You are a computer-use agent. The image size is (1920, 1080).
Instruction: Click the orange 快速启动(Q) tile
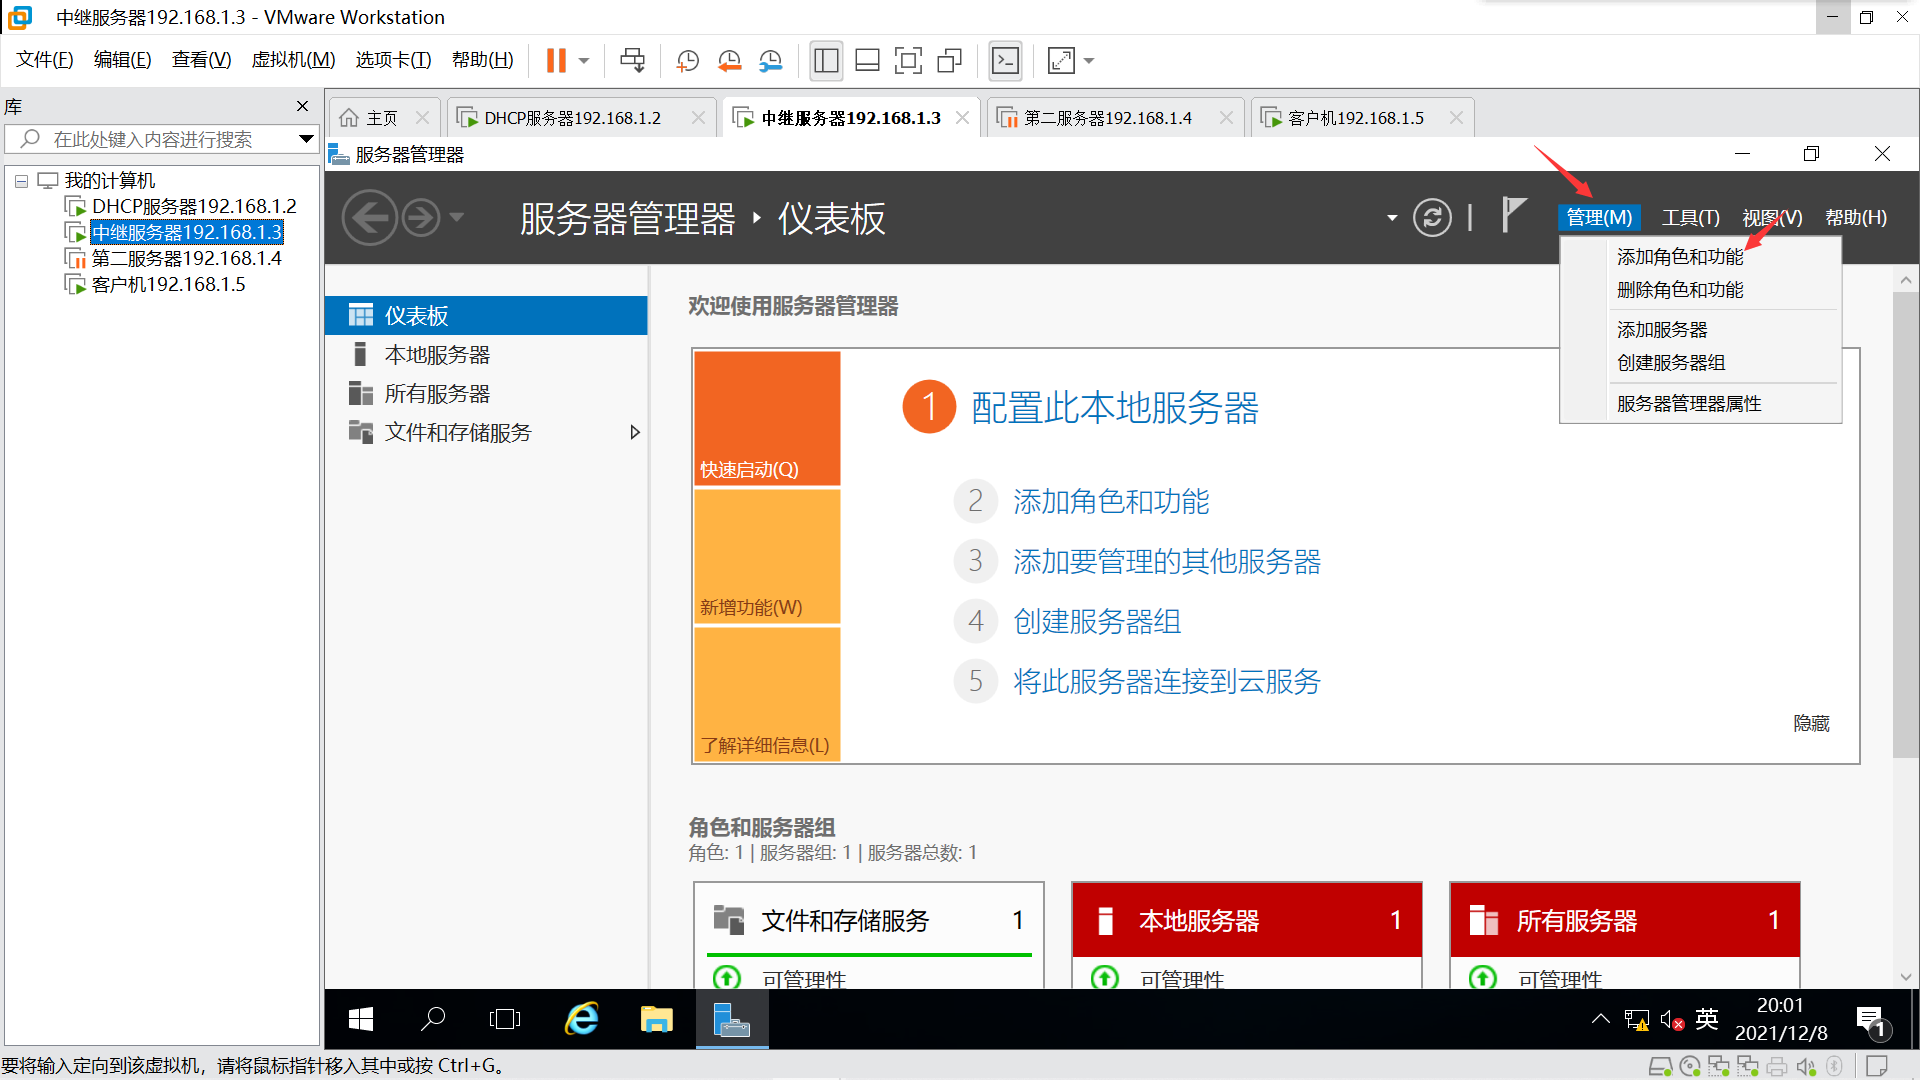click(x=767, y=418)
